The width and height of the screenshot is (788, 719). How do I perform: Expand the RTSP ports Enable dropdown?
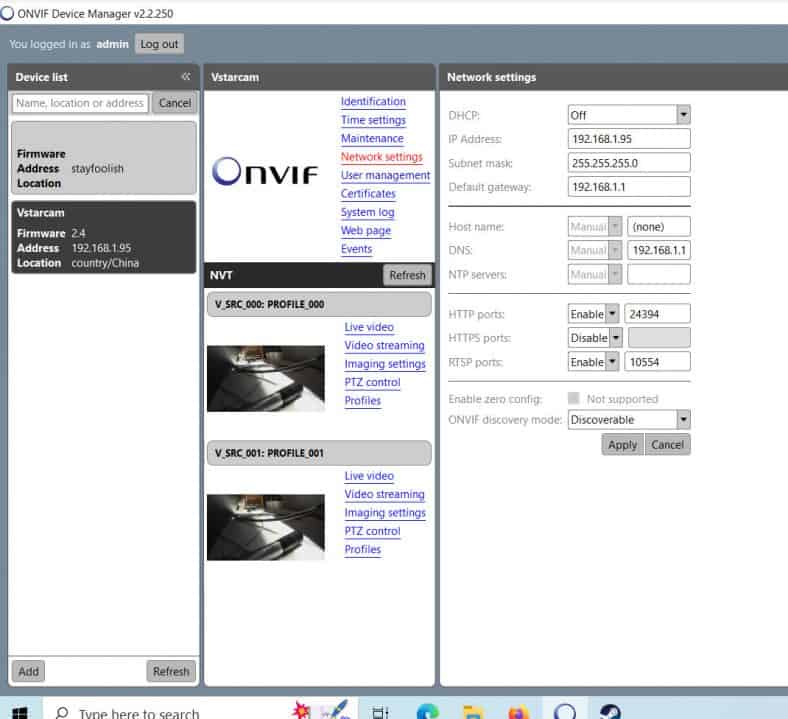[611, 362]
